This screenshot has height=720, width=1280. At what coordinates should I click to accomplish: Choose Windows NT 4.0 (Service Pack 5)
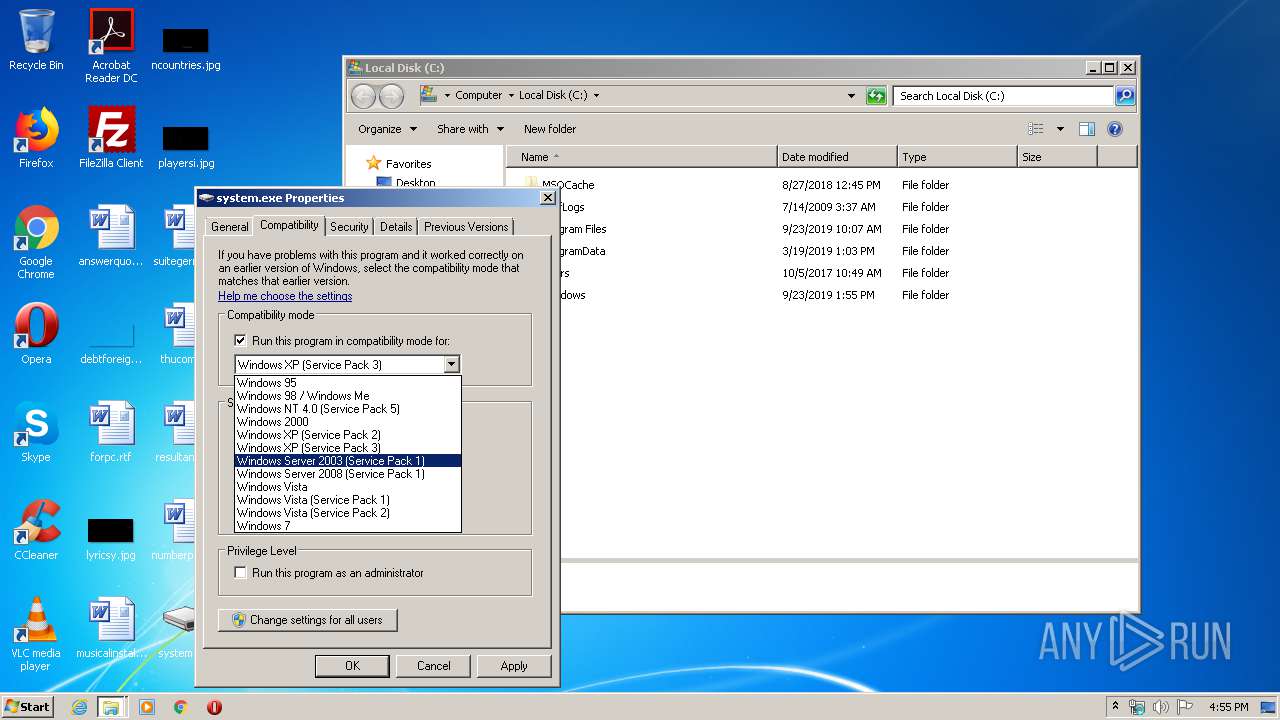348,409
